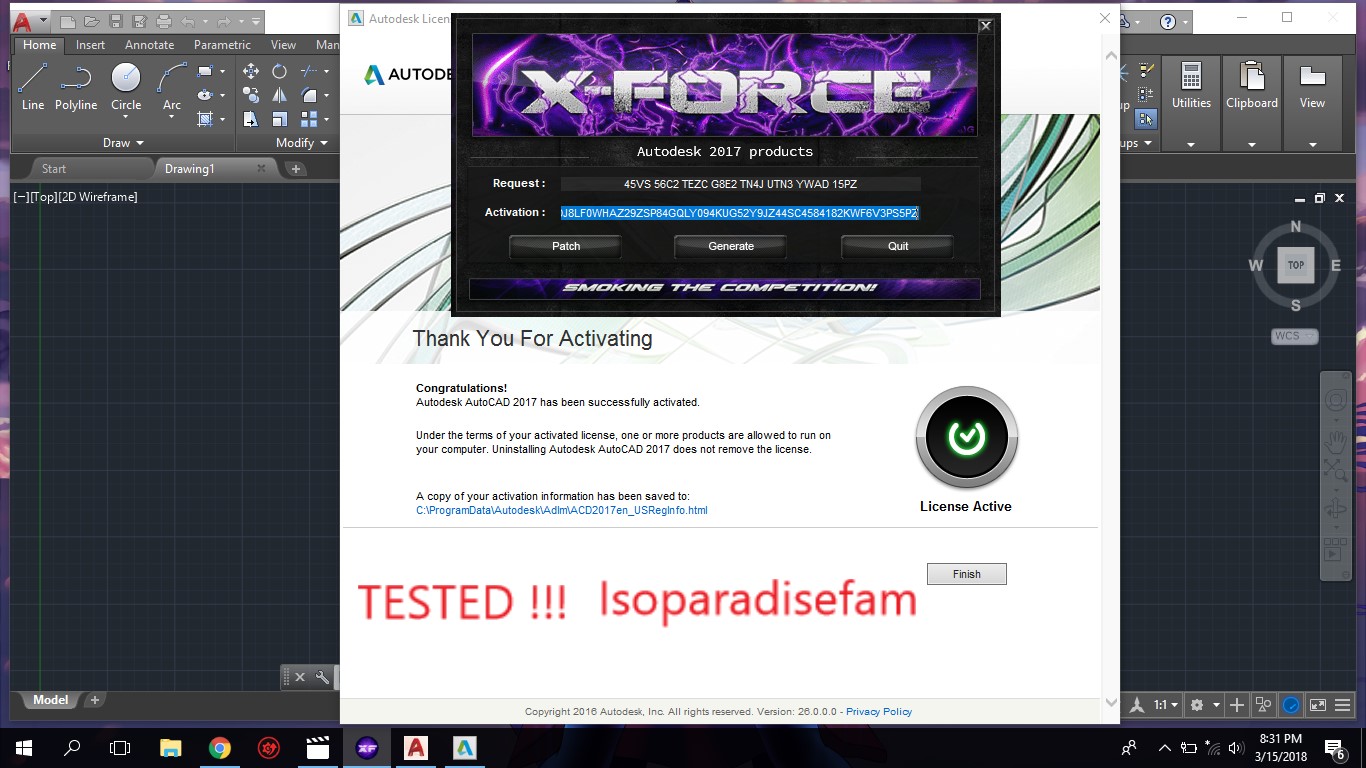Open Chrome from the taskbar
The width and height of the screenshot is (1366, 768).
click(x=220, y=748)
